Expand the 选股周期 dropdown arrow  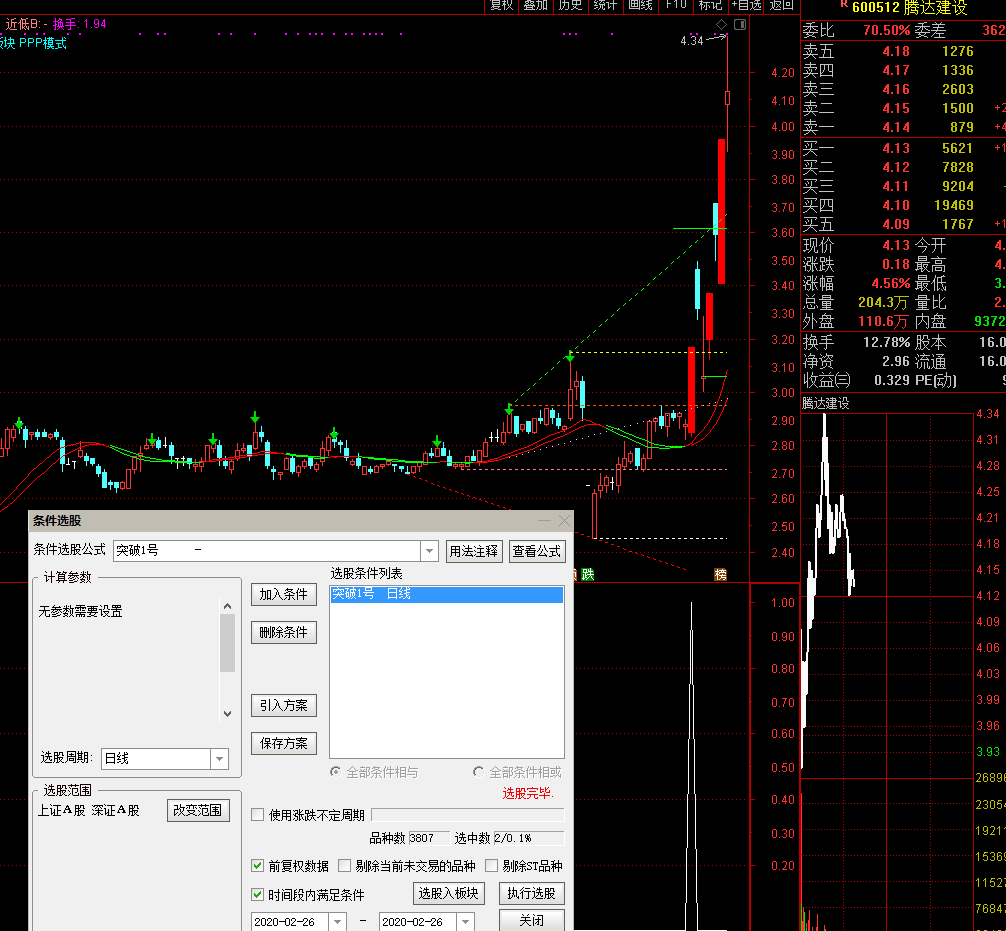(x=219, y=758)
